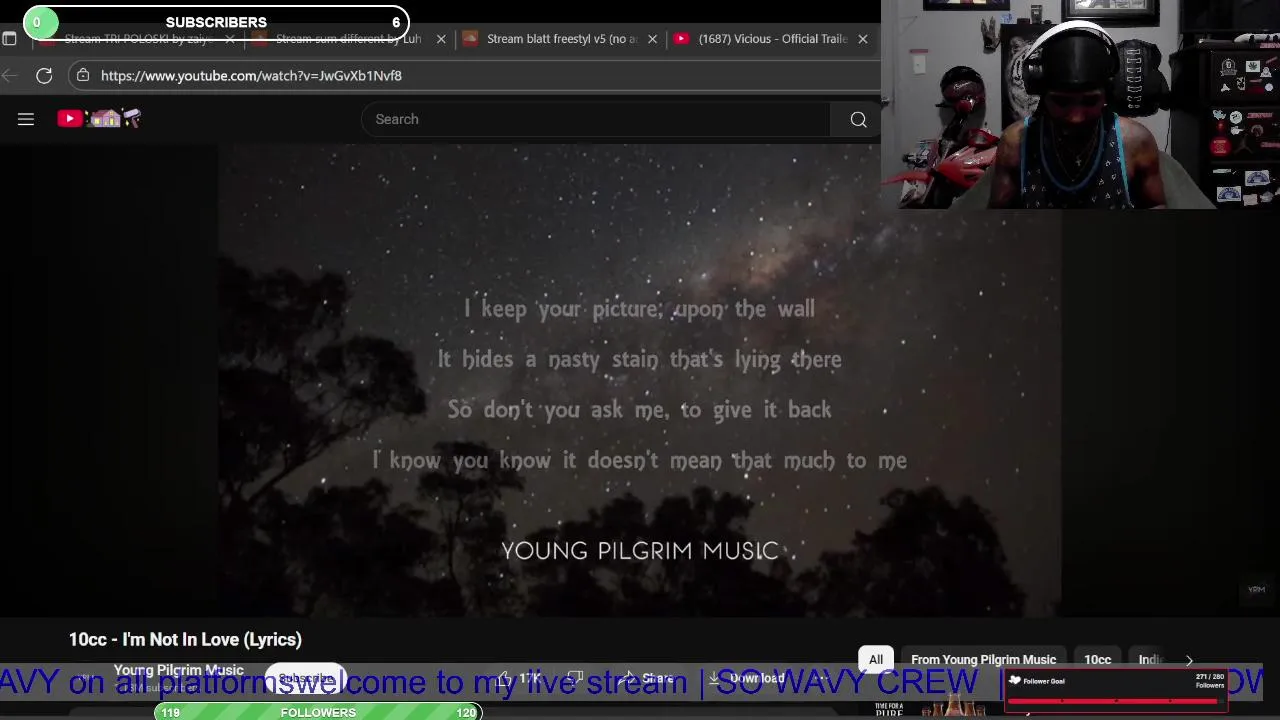Close the 'Vicious - Official Trailer' tab

coord(863,39)
